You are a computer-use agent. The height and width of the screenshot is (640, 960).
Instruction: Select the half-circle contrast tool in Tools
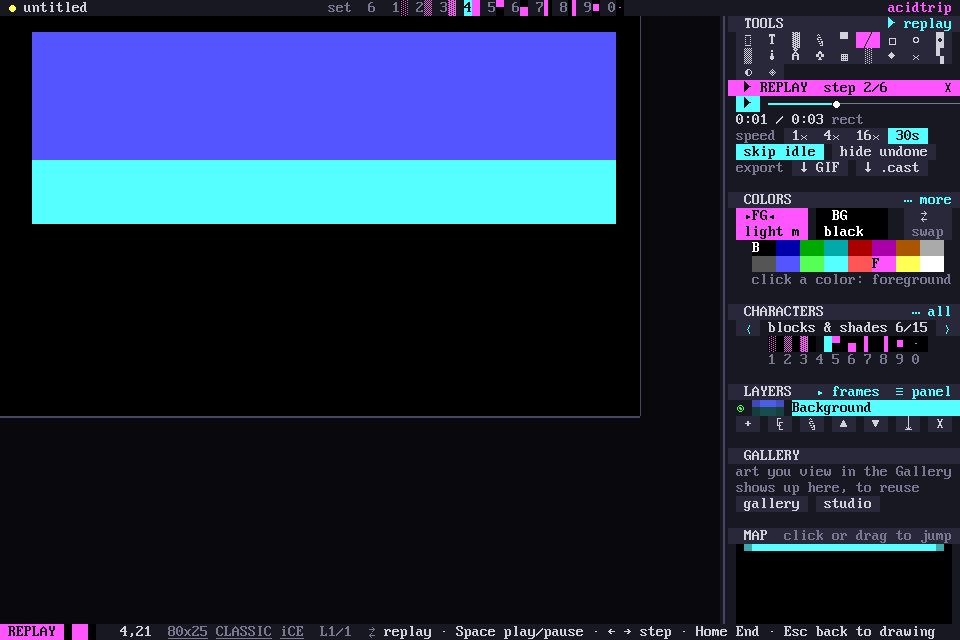pyautogui.click(x=748, y=72)
